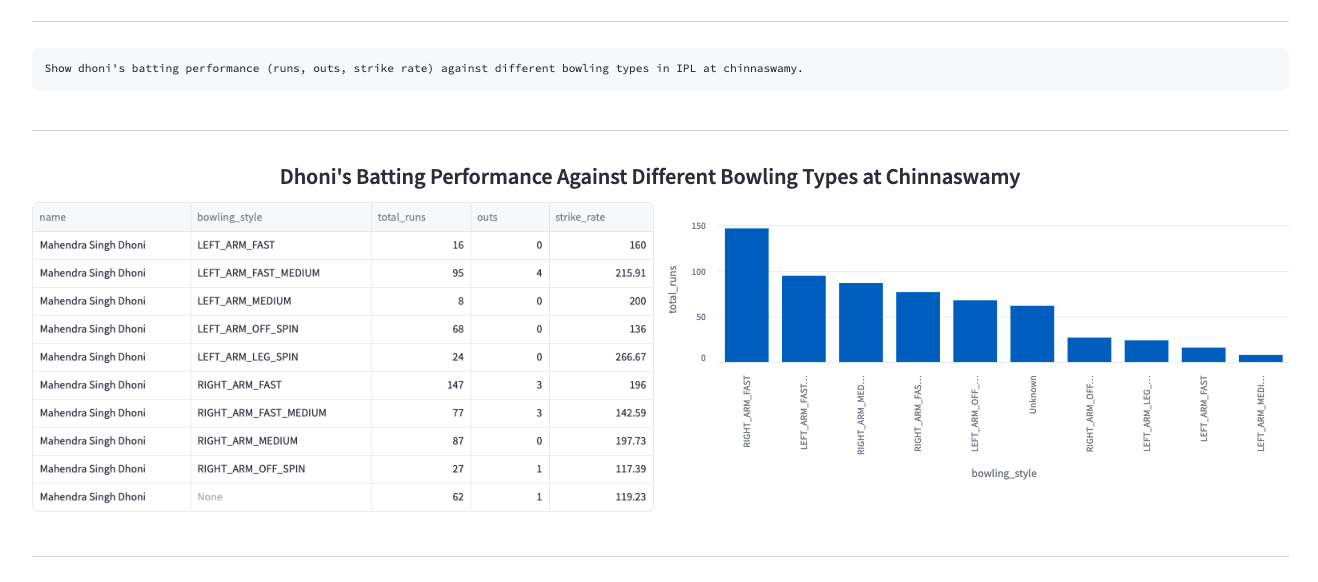This screenshot has width=1318, height=582.
Task: Select the RIGHT_ARM_FAST bar in chart
Action: (x=746, y=295)
